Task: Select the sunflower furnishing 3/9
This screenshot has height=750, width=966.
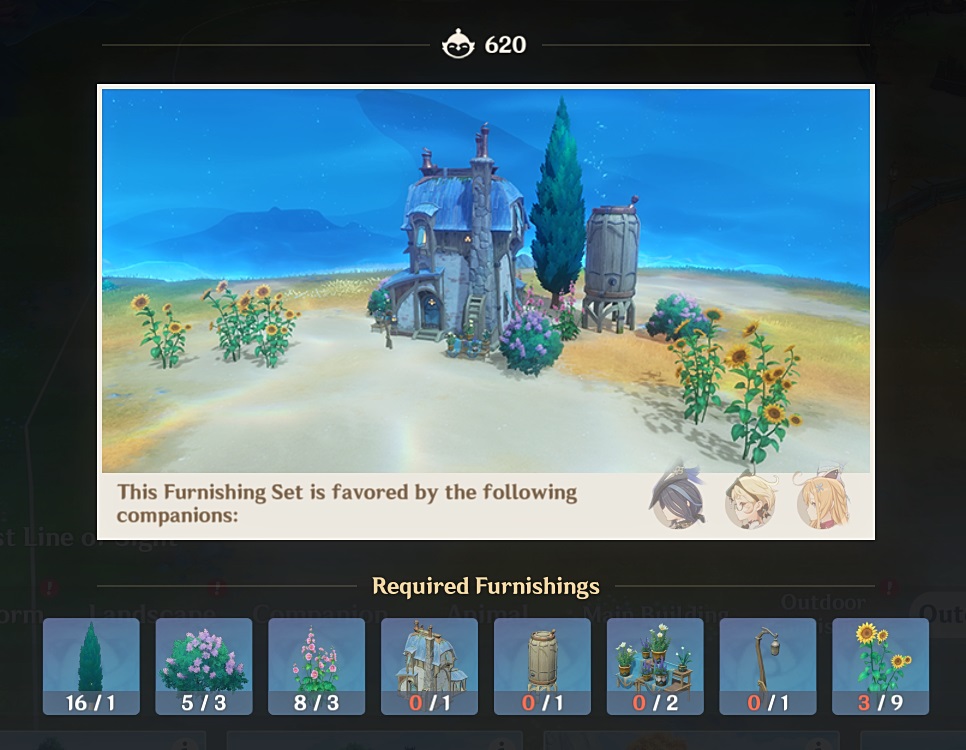Action: point(880,666)
